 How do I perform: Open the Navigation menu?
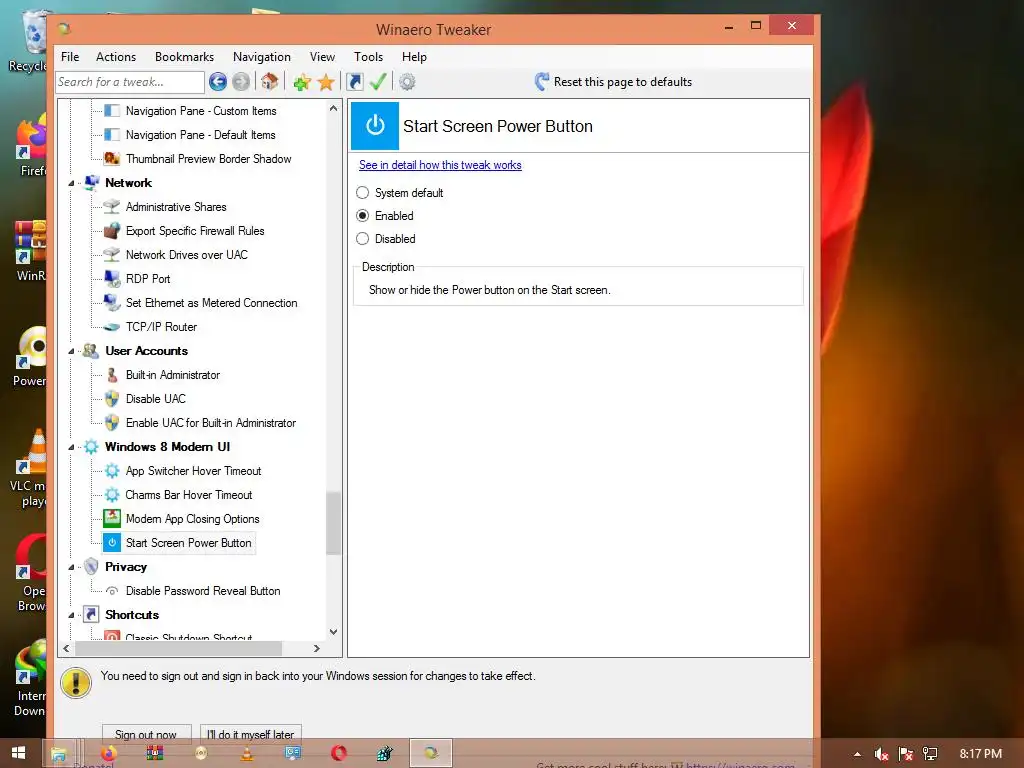pyautogui.click(x=261, y=57)
